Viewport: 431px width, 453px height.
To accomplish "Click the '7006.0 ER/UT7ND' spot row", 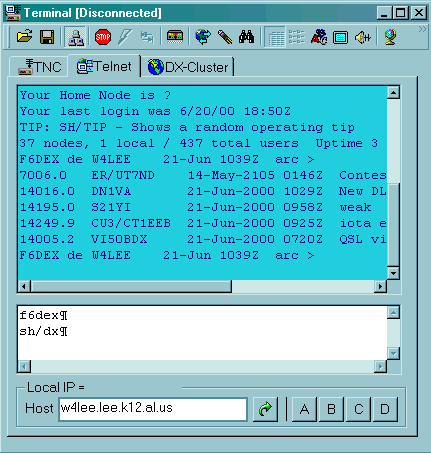I will pos(203,175).
